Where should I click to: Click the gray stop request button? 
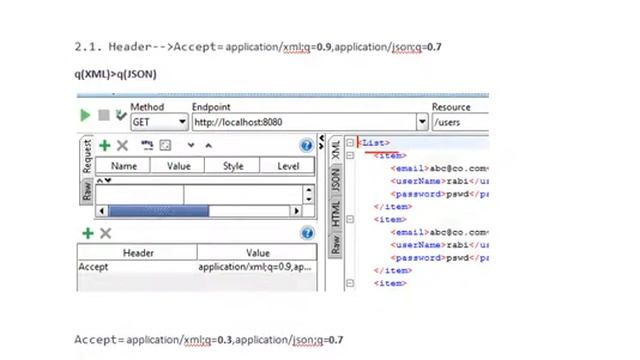(104, 115)
